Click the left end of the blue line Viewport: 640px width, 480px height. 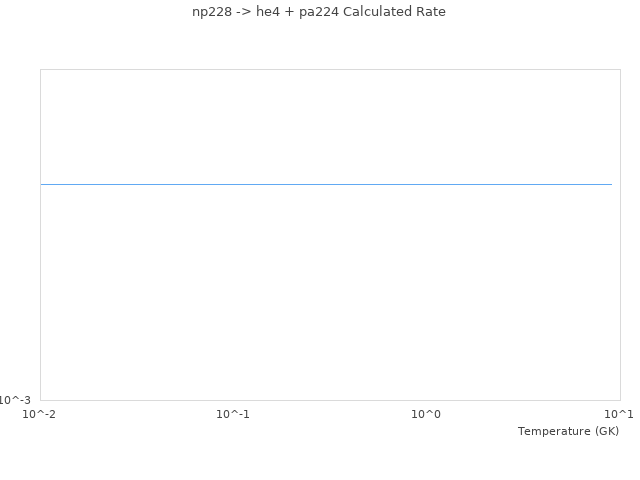(x=42, y=184)
